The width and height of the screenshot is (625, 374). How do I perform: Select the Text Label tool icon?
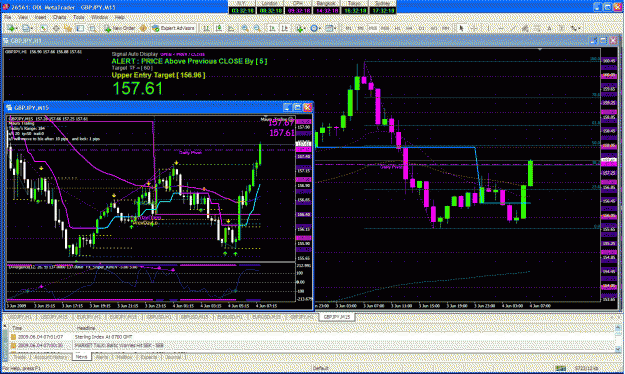coord(561,28)
